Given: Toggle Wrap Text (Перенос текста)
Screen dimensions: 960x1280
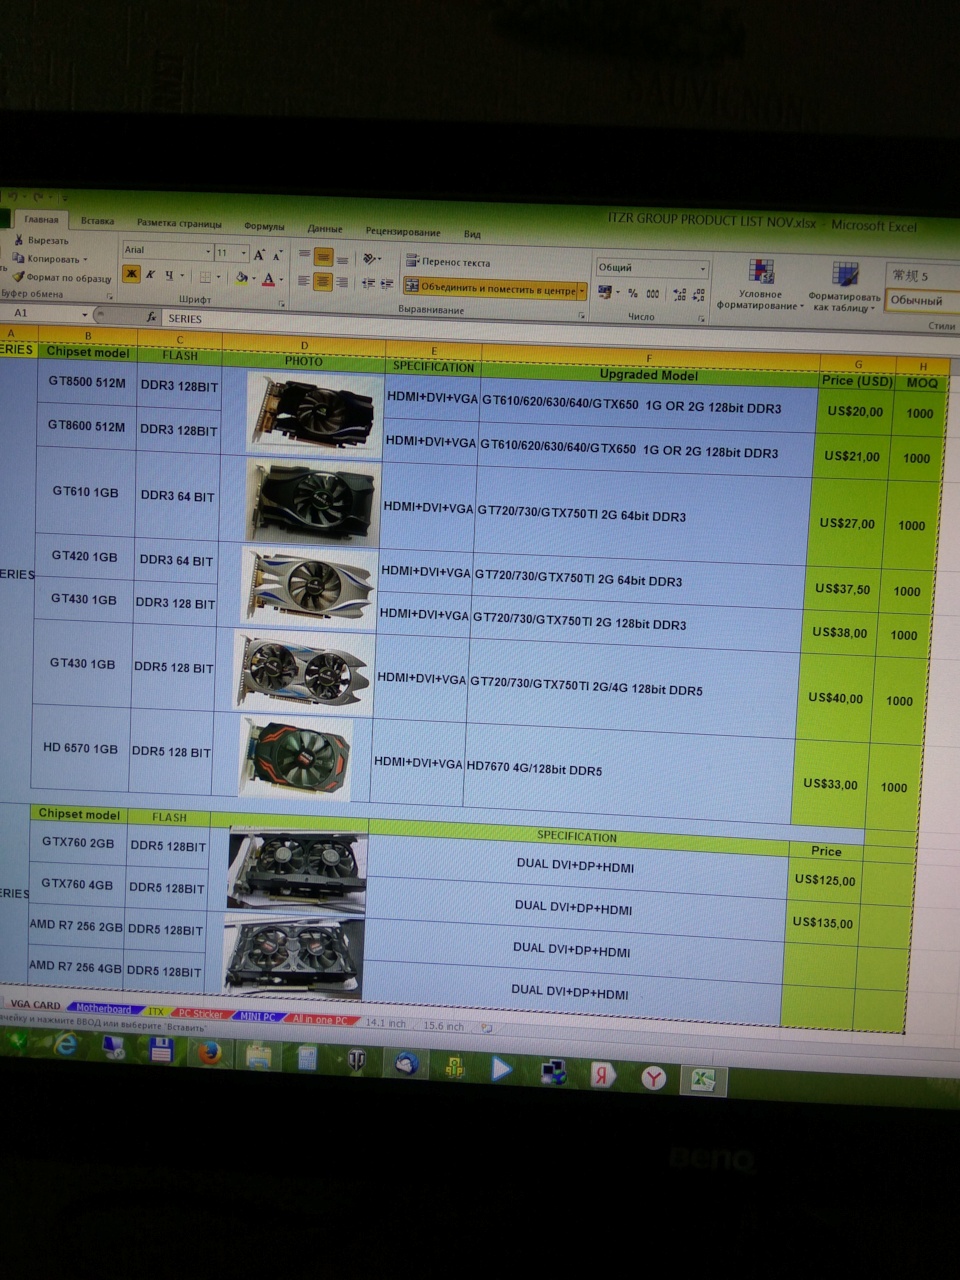Looking at the screenshot, I should (x=447, y=262).
